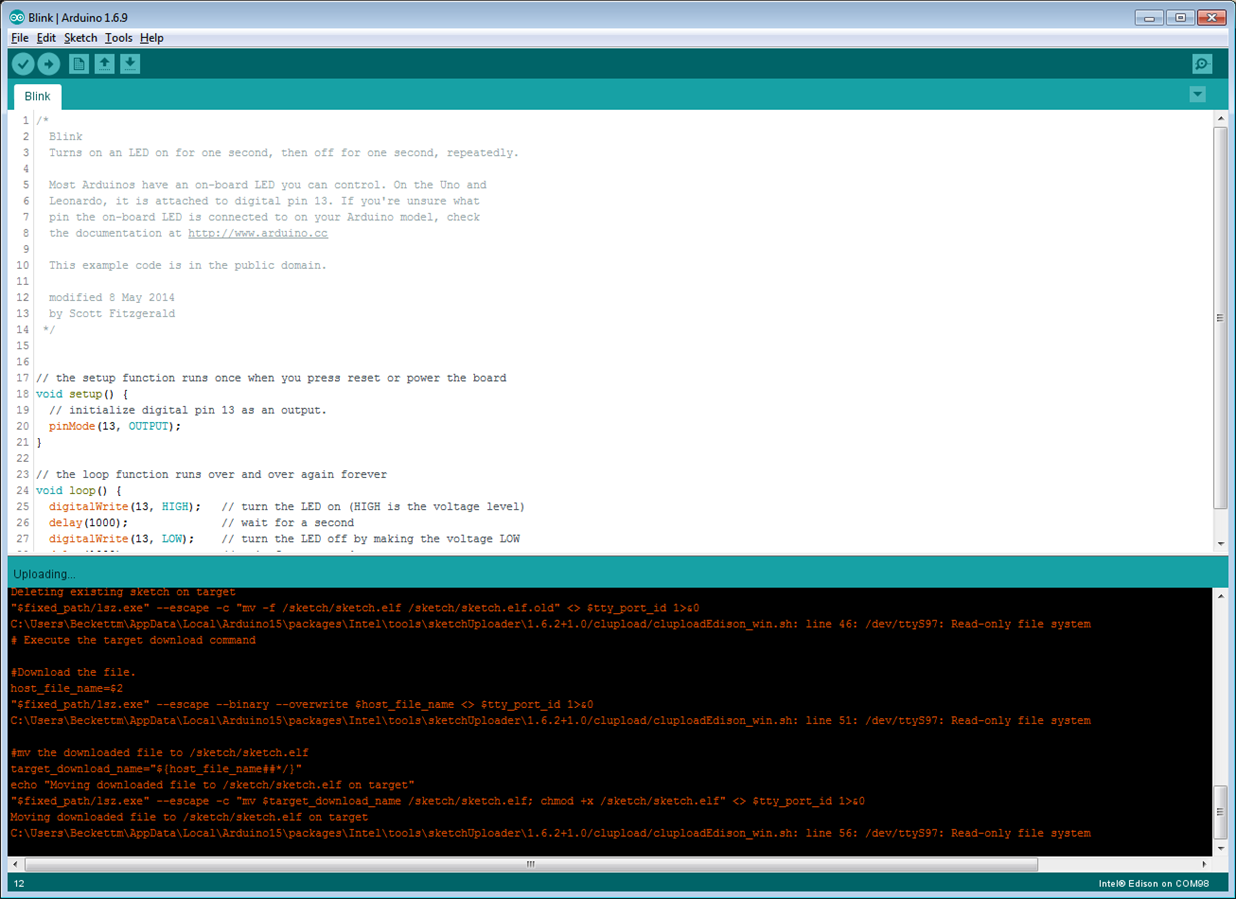Click the console horizontal scrollbar thumb
Image resolution: width=1236 pixels, height=899 pixels.
point(531,864)
